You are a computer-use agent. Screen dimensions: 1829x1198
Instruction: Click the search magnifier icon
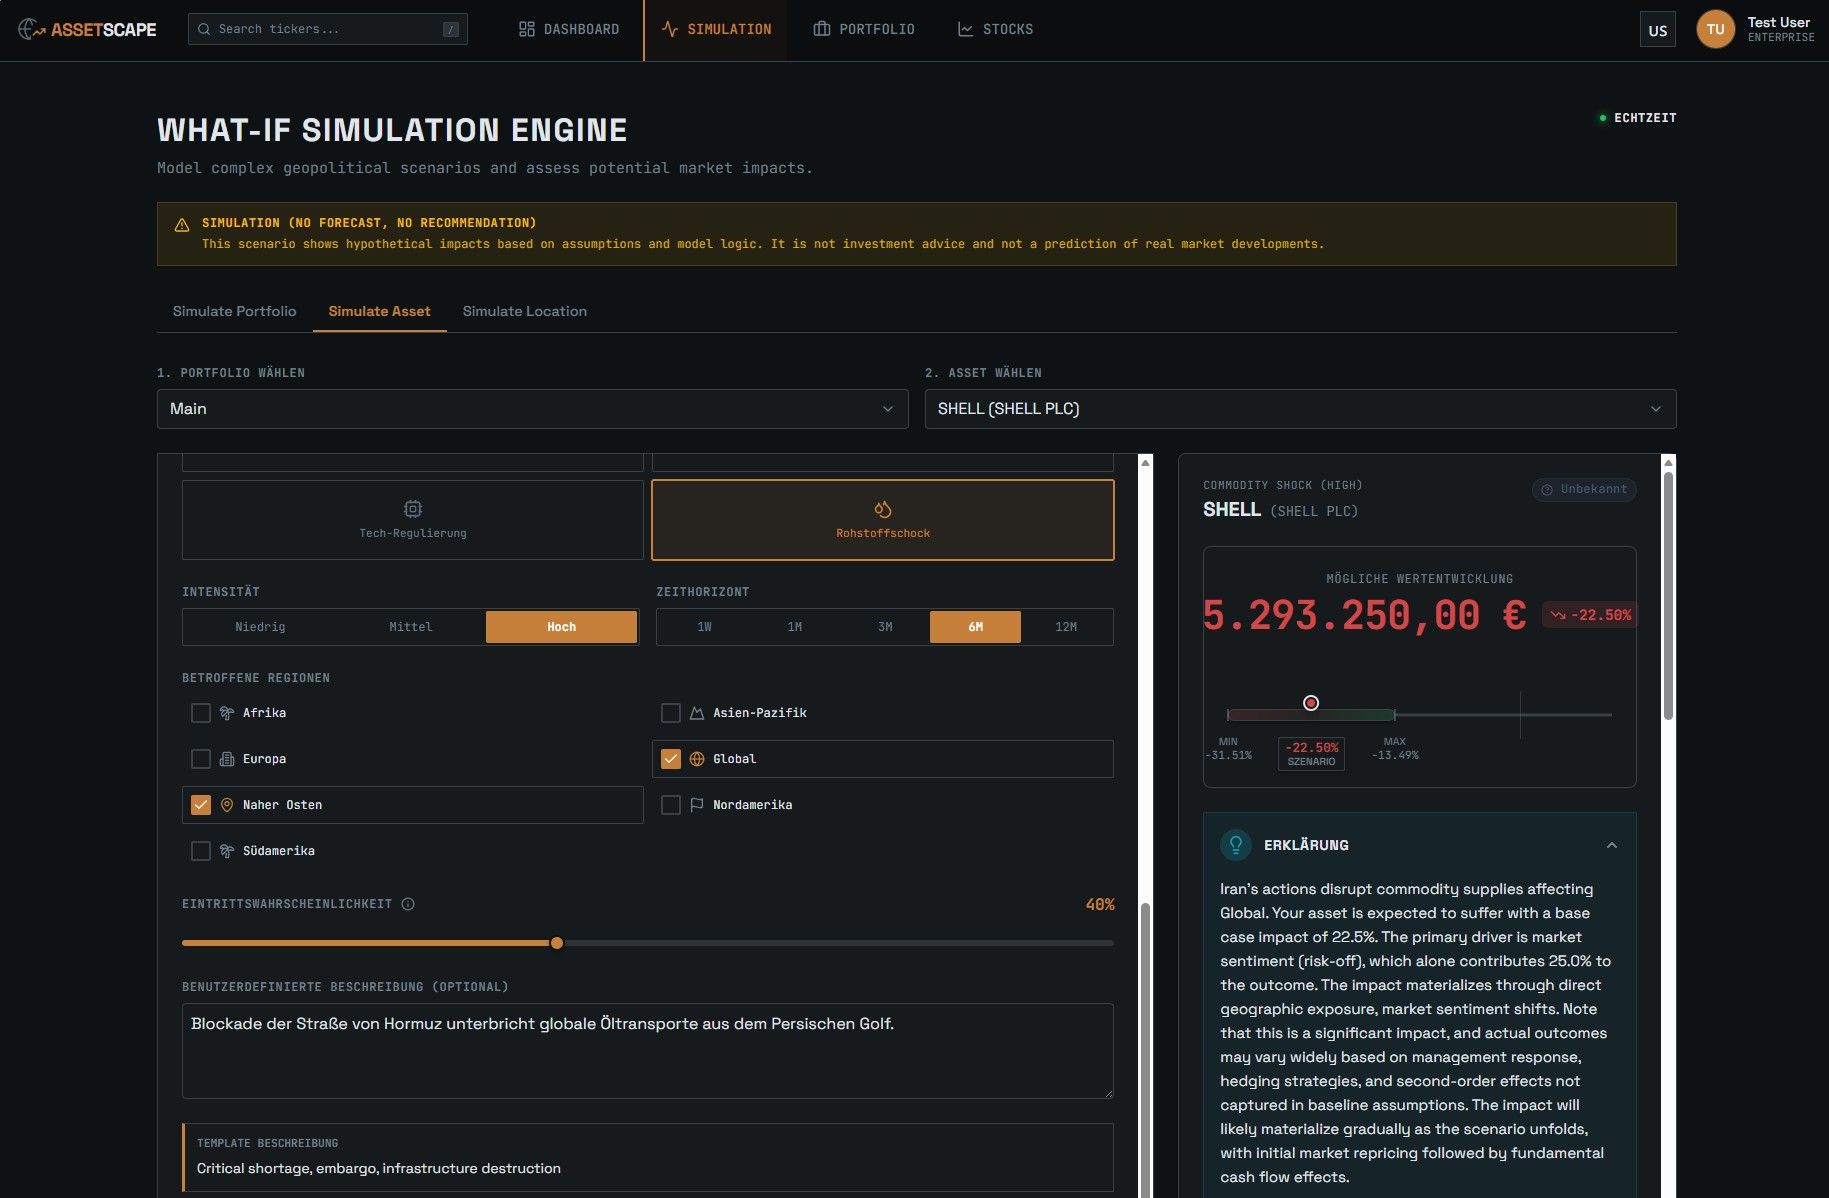coord(204,29)
